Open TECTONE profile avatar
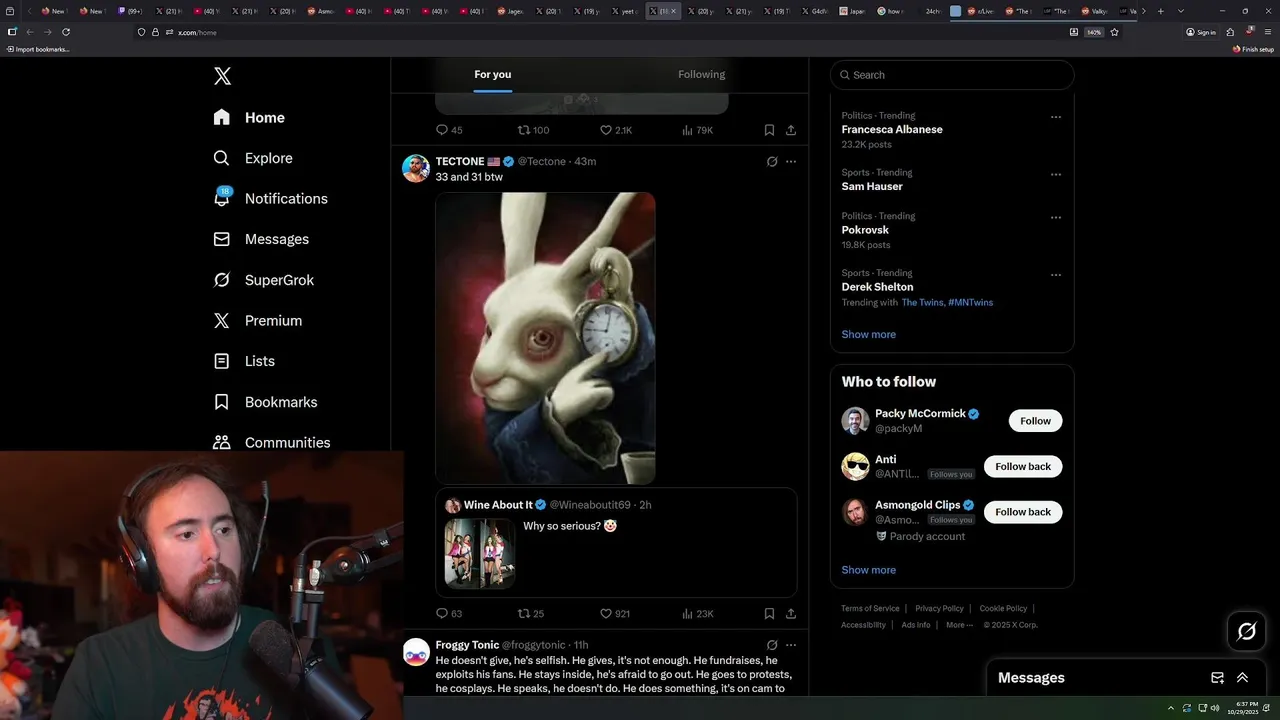Screen dimensions: 1280x720 tap(416, 168)
